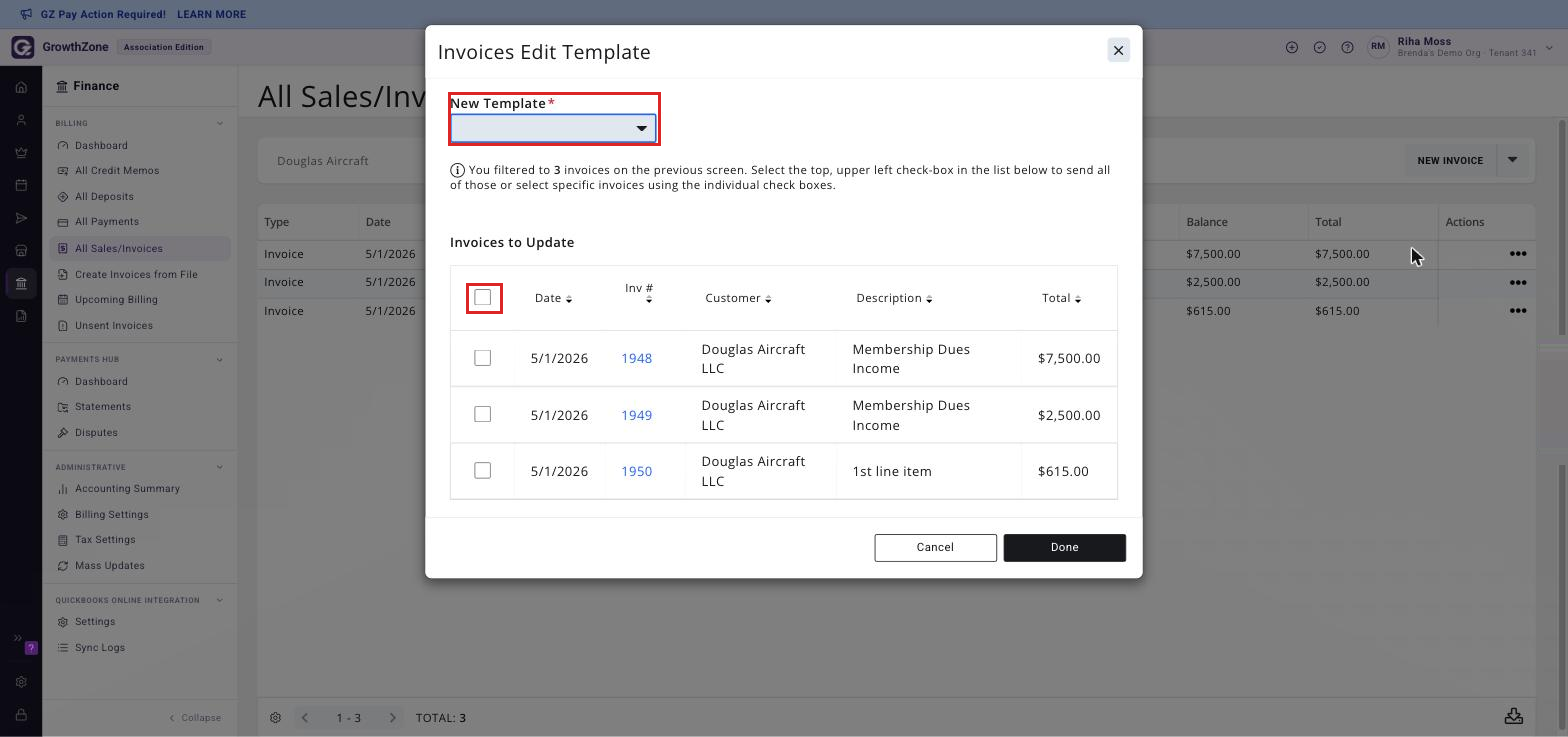Viewport: 1568px width, 737px height.
Task: Open invoice number 1949 link
Action: (x=636, y=415)
